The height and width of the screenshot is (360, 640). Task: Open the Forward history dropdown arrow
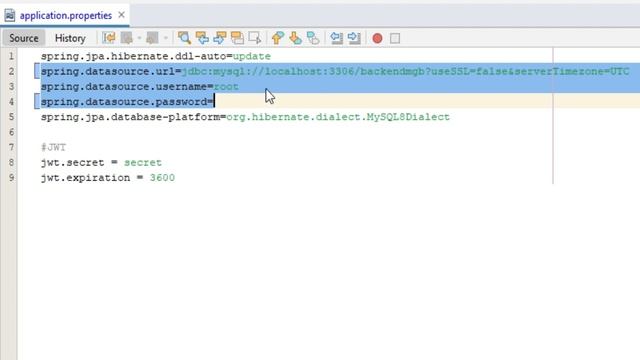pos(165,38)
